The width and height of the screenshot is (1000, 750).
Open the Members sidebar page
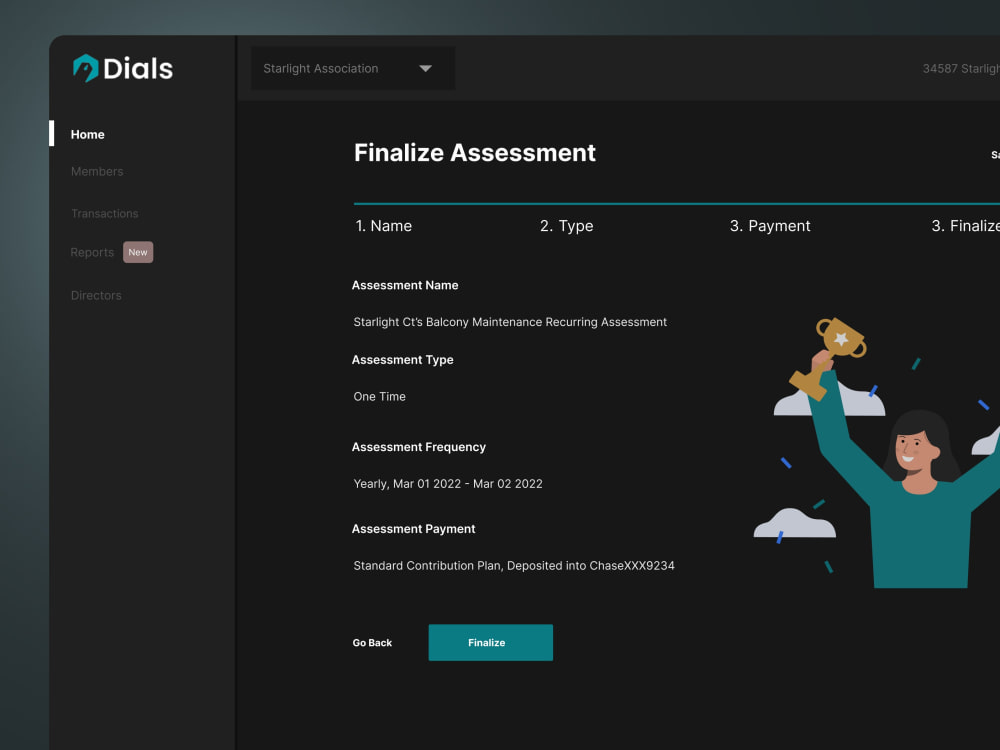tap(97, 172)
